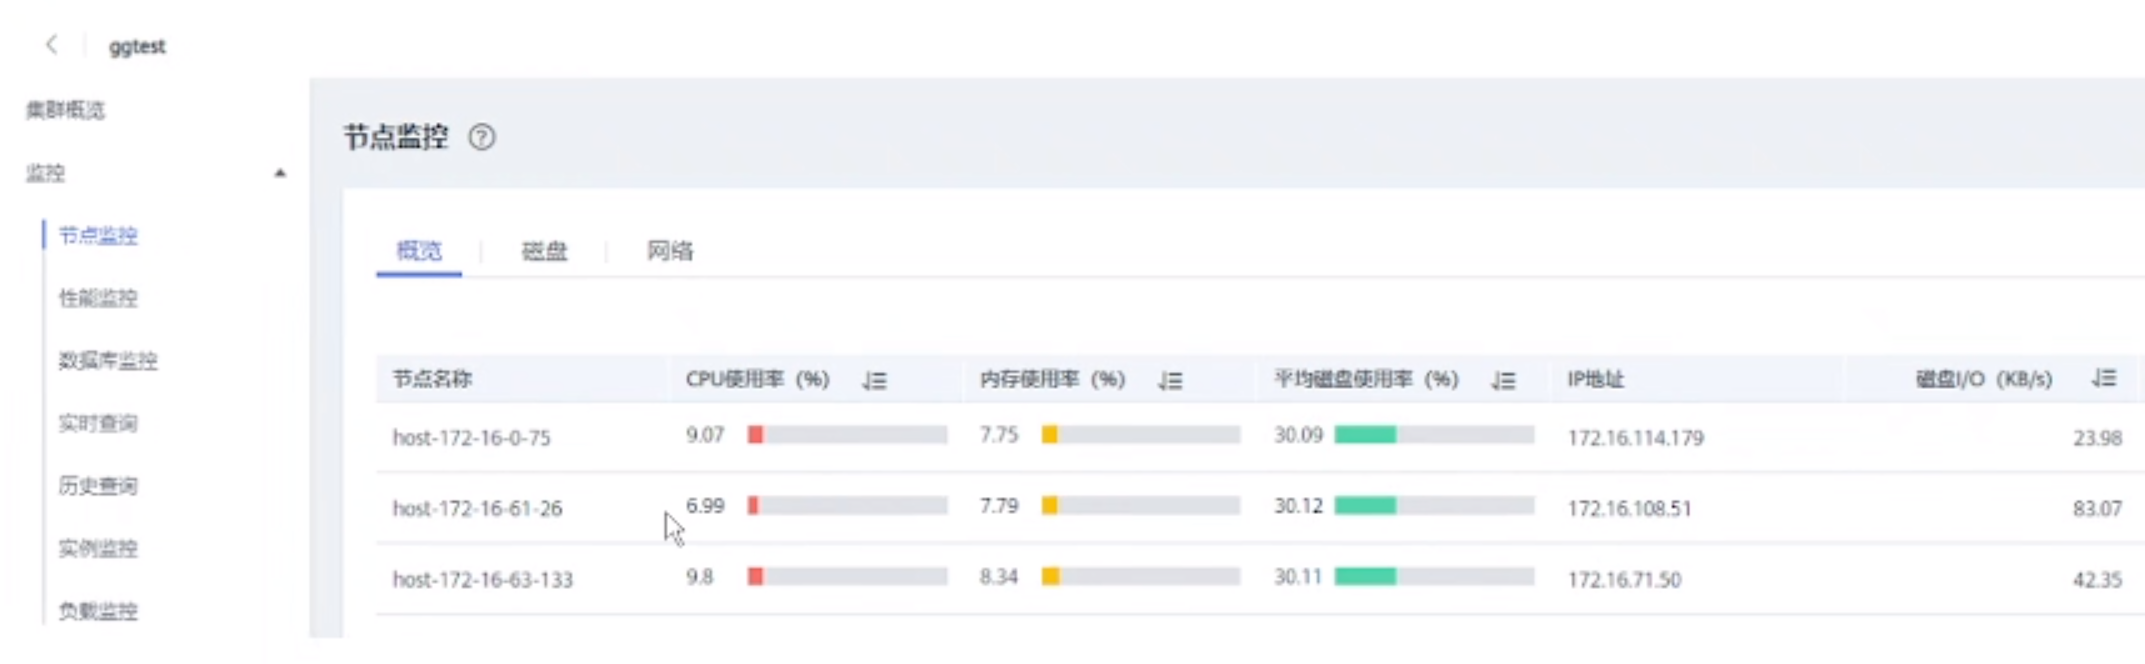Open 性能监控 in the sidebar
The height and width of the screenshot is (664, 2145).
coord(98,298)
